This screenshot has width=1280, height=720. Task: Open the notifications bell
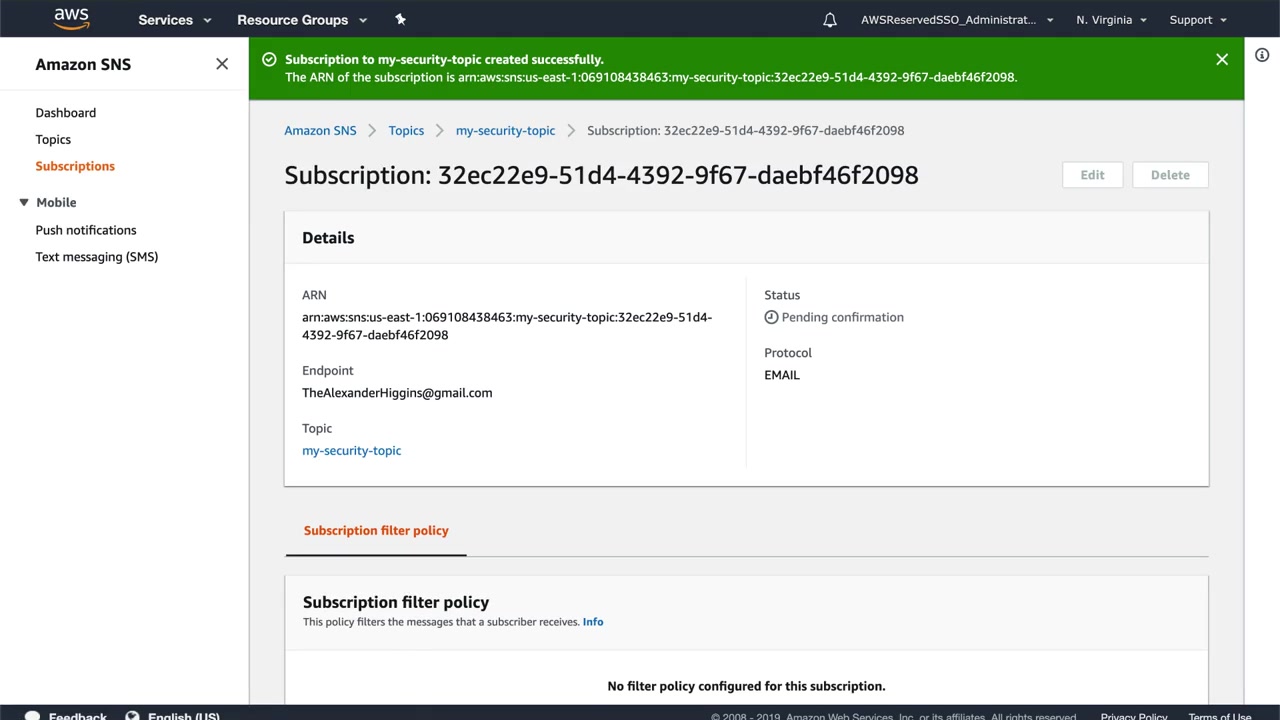click(830, 20)
